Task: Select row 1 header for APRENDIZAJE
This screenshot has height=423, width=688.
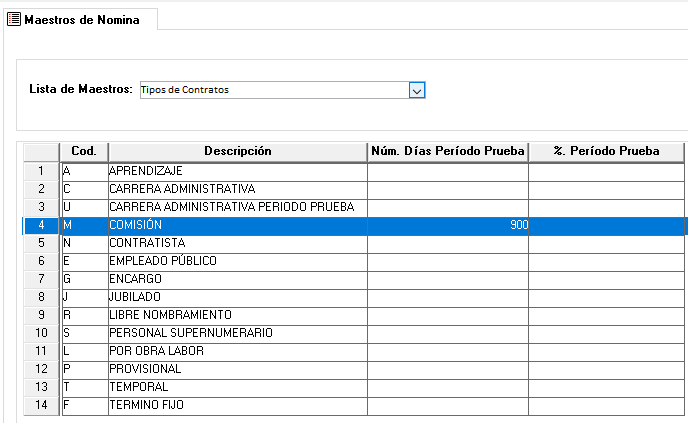Action: [x=41, y=171]
